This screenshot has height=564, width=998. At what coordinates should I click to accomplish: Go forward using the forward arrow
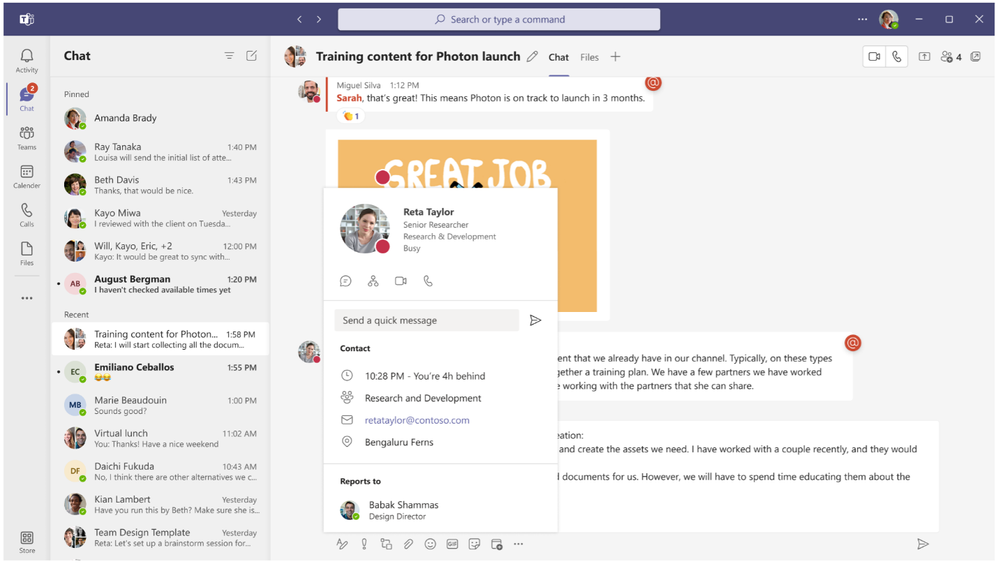click(319, 19)
